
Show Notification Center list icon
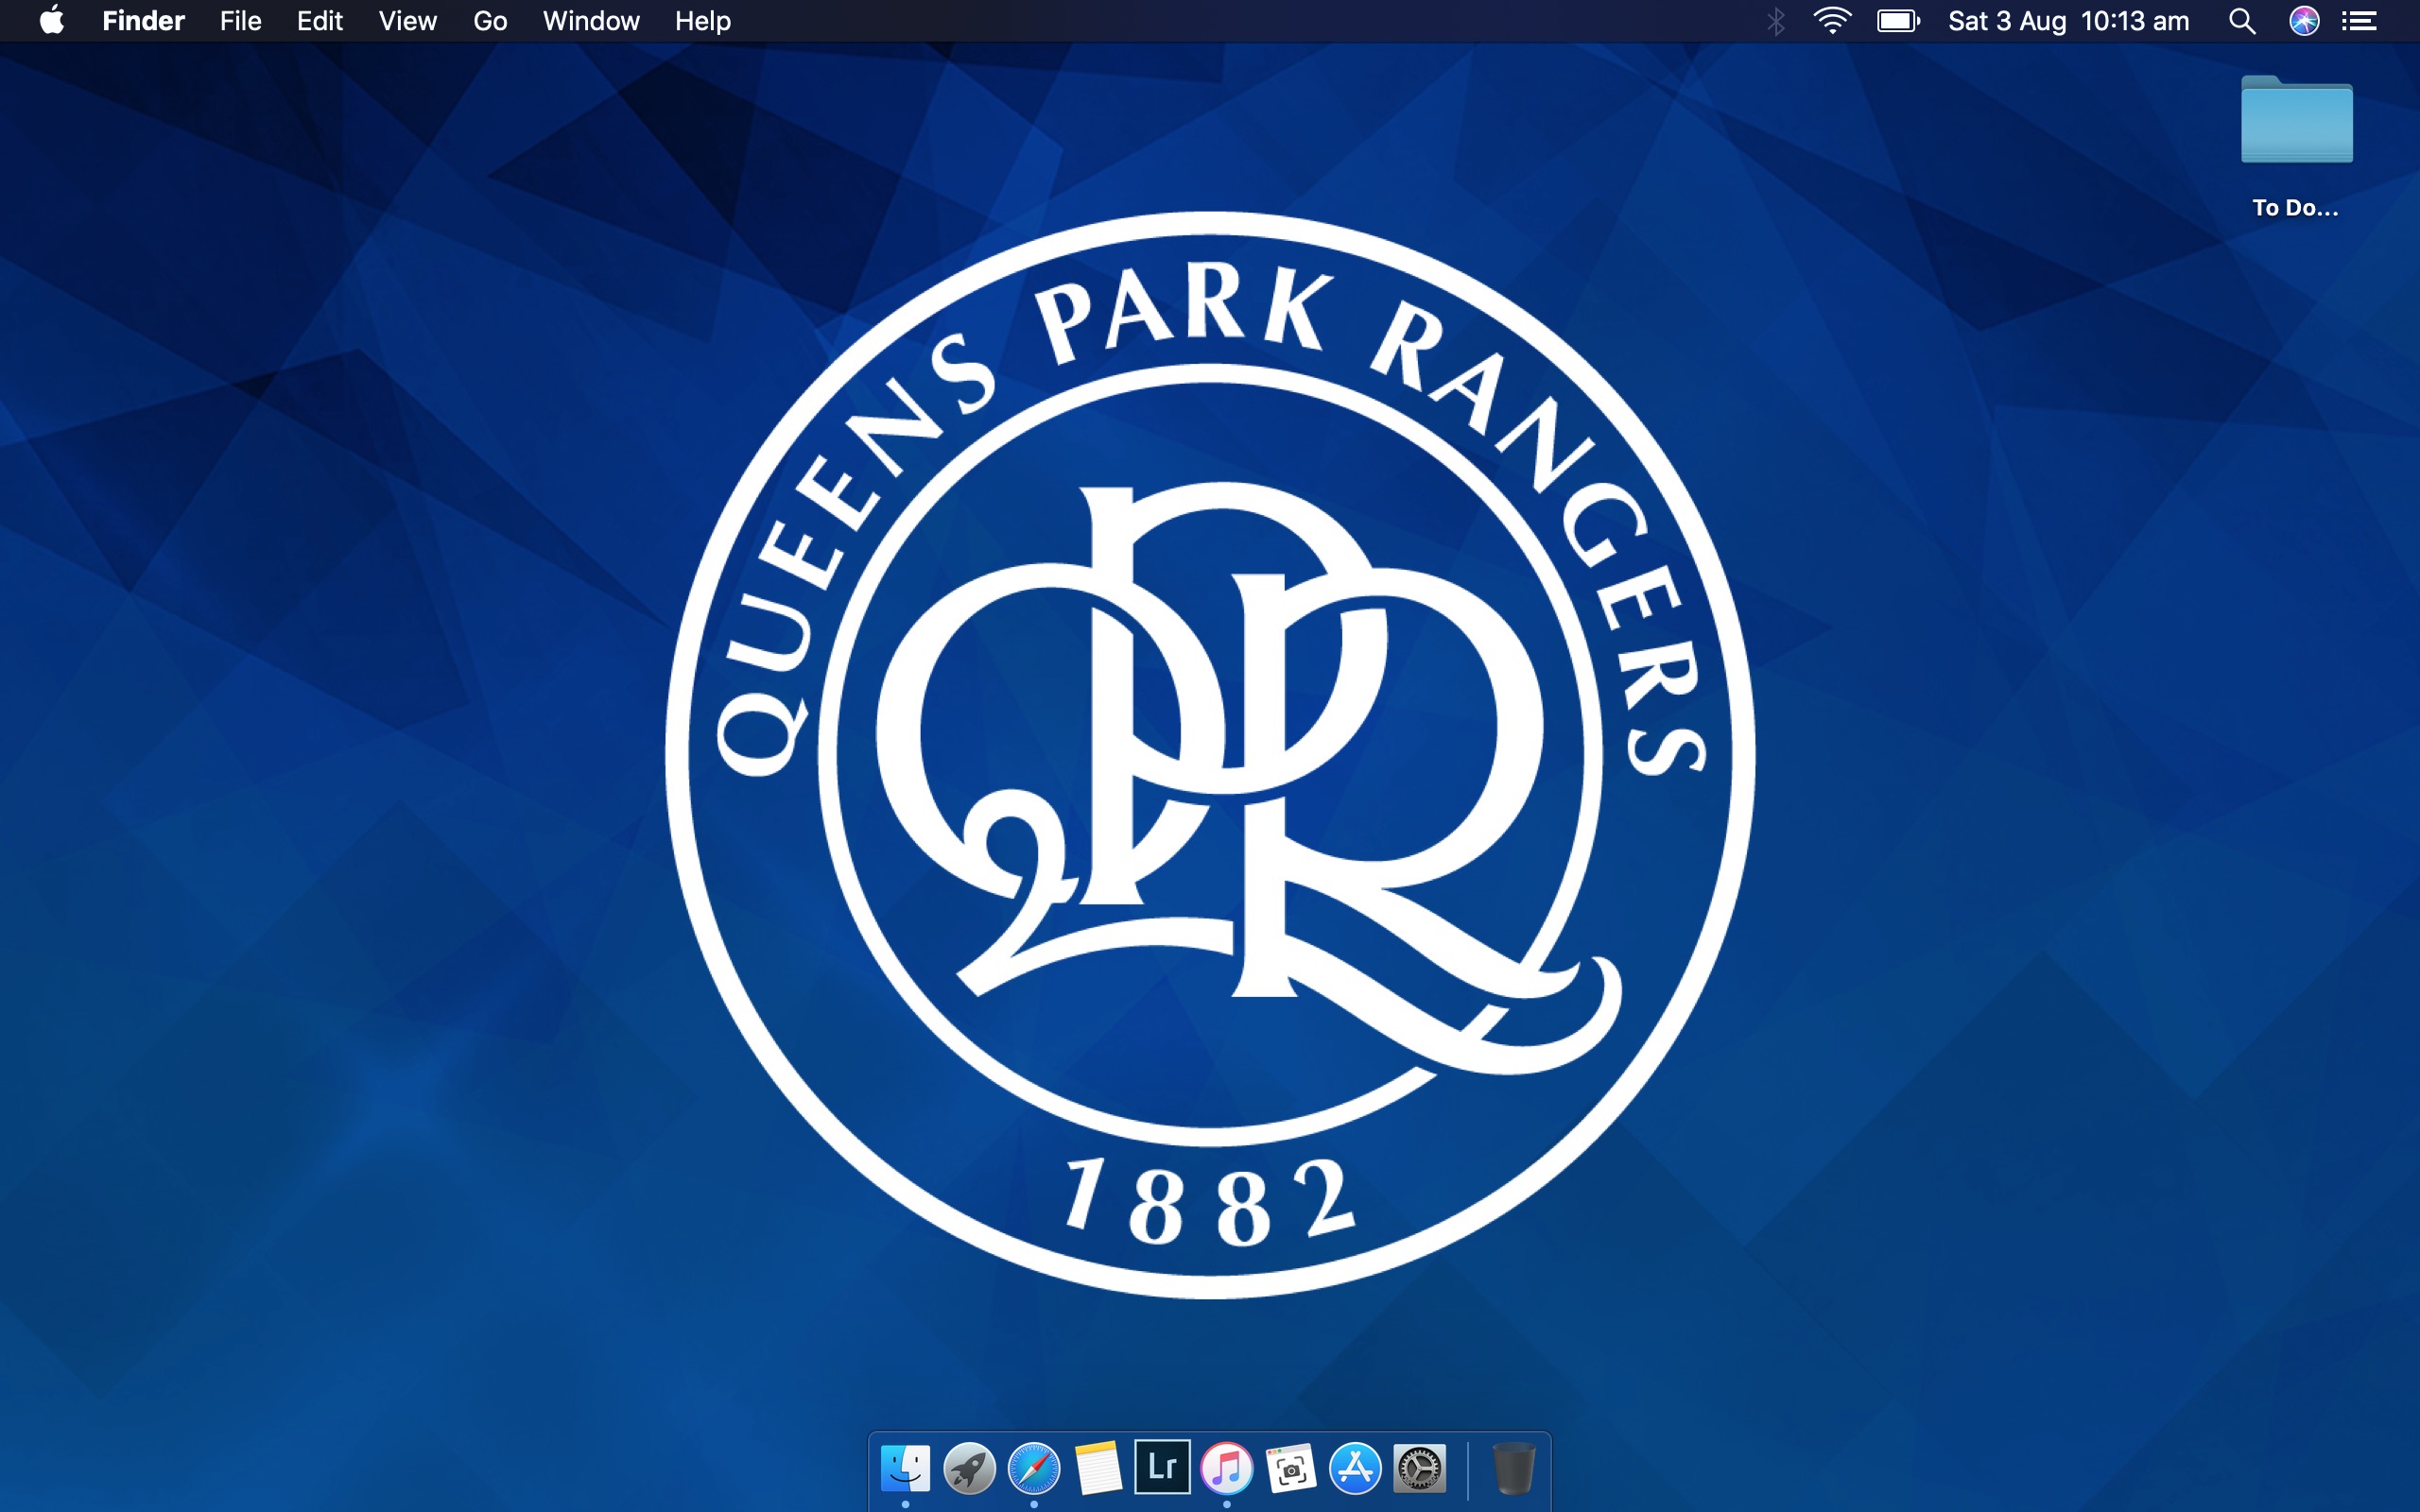pyautogui.click(x=2360, y=21)
